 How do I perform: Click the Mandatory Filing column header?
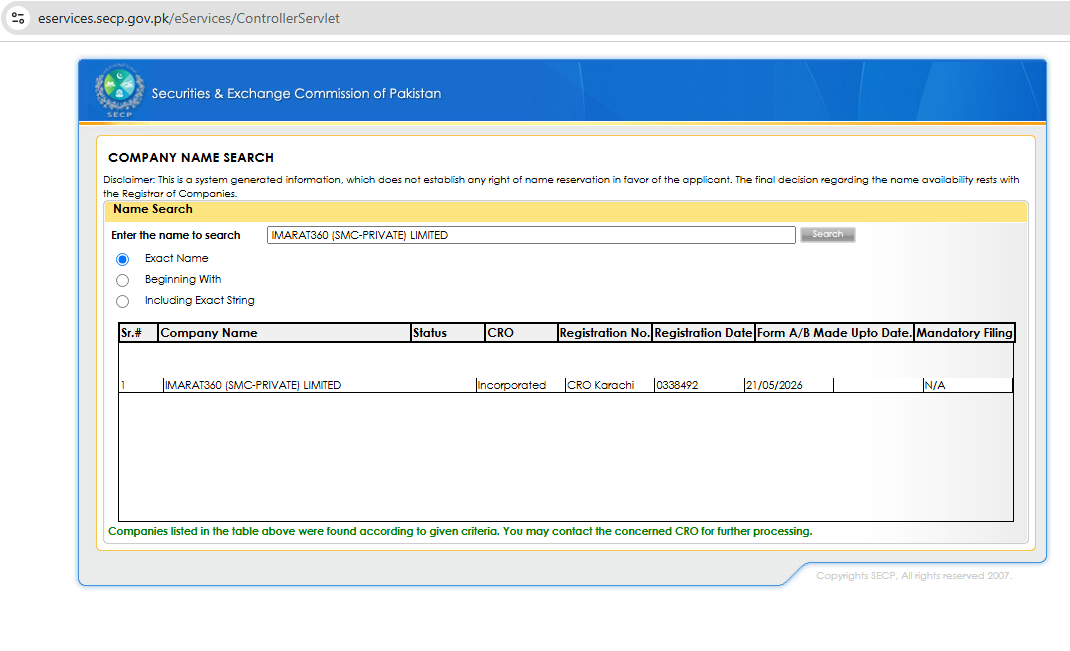point(964,333)
